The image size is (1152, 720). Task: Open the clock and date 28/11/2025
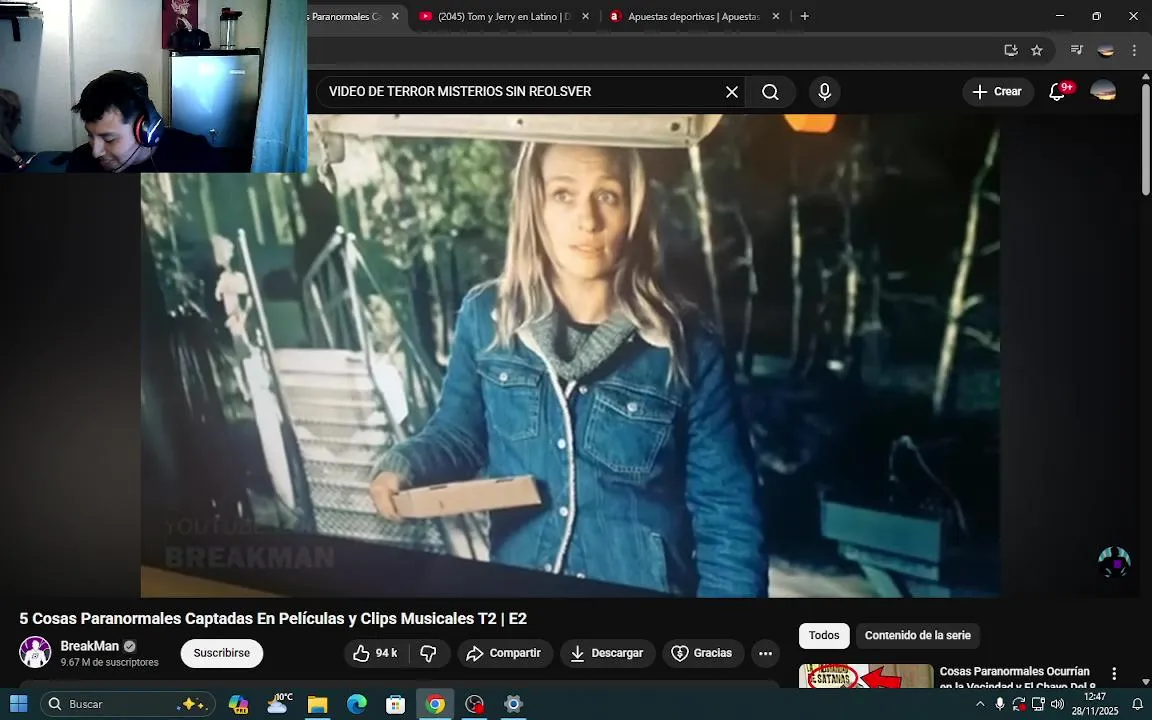1095,704
